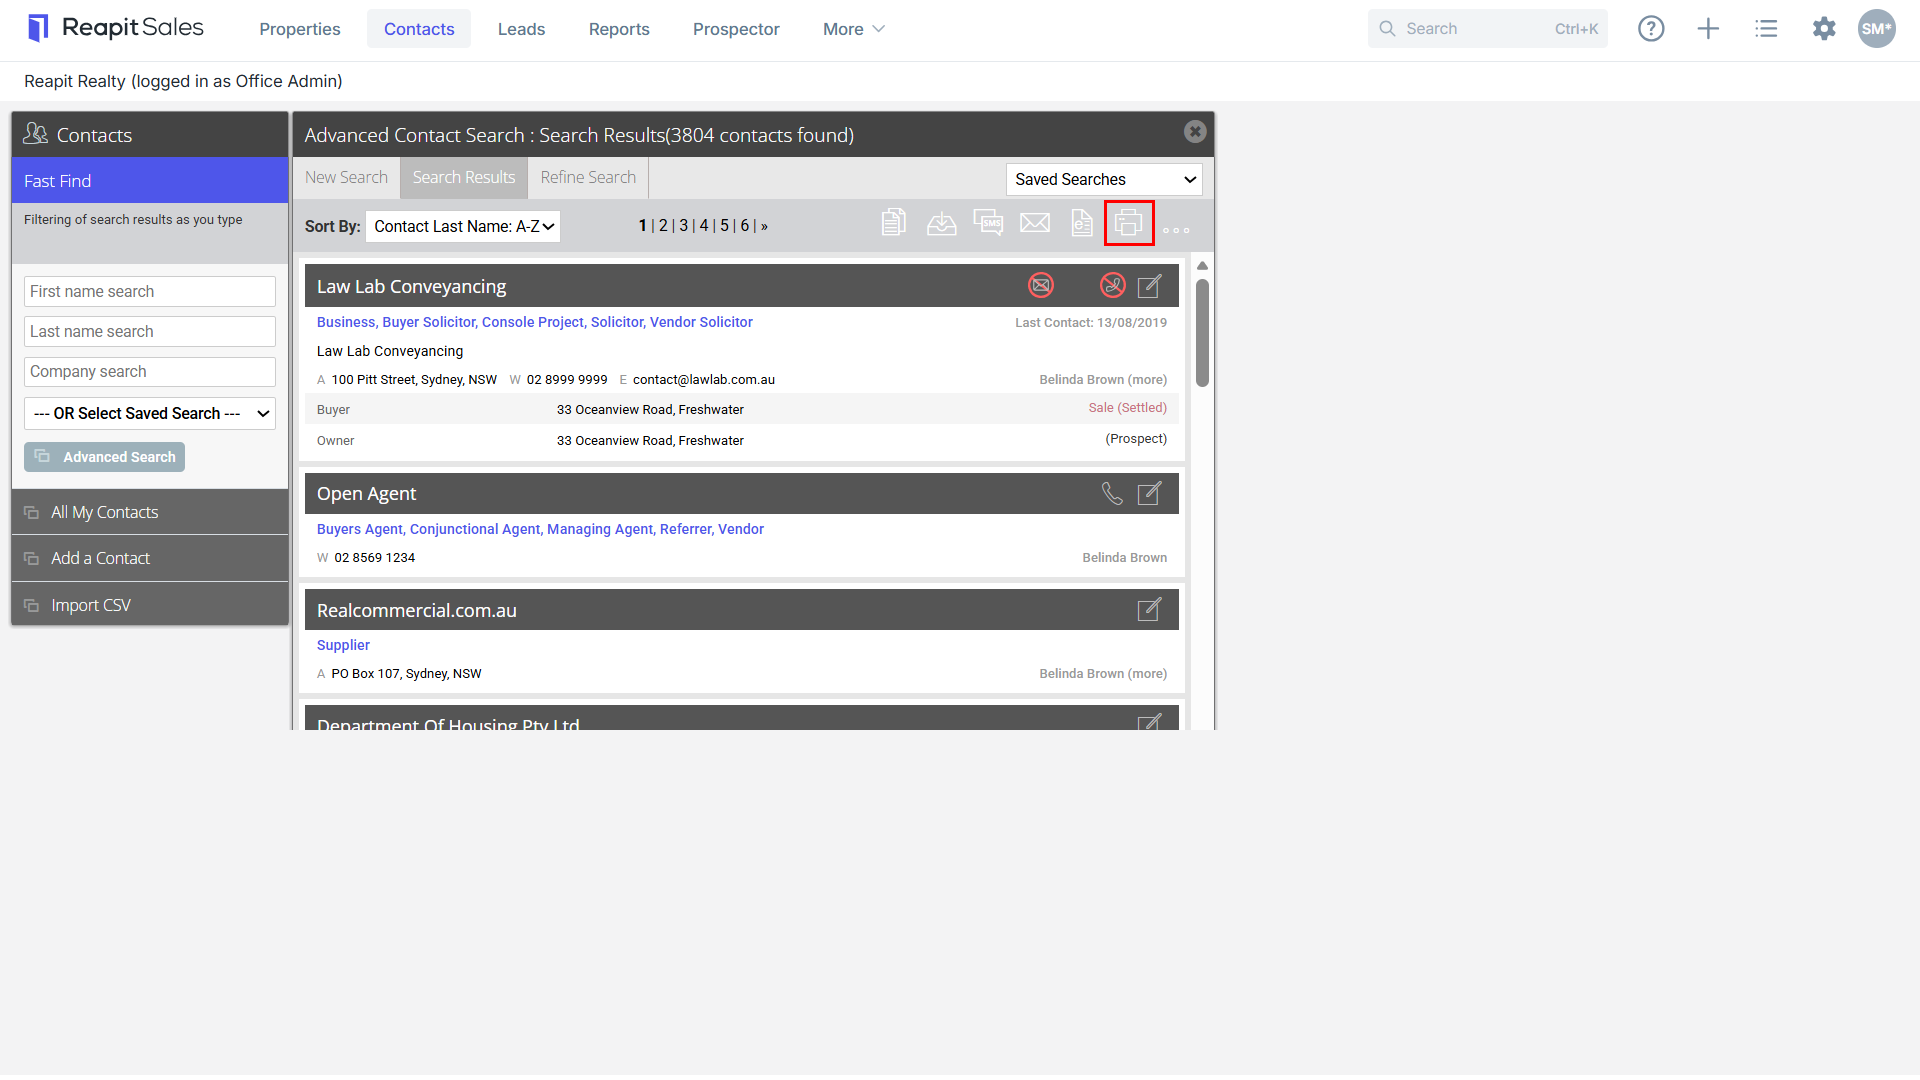Open the e-newsletter document icon
The image size is (1920, 1080).
tap(1082, 223)
